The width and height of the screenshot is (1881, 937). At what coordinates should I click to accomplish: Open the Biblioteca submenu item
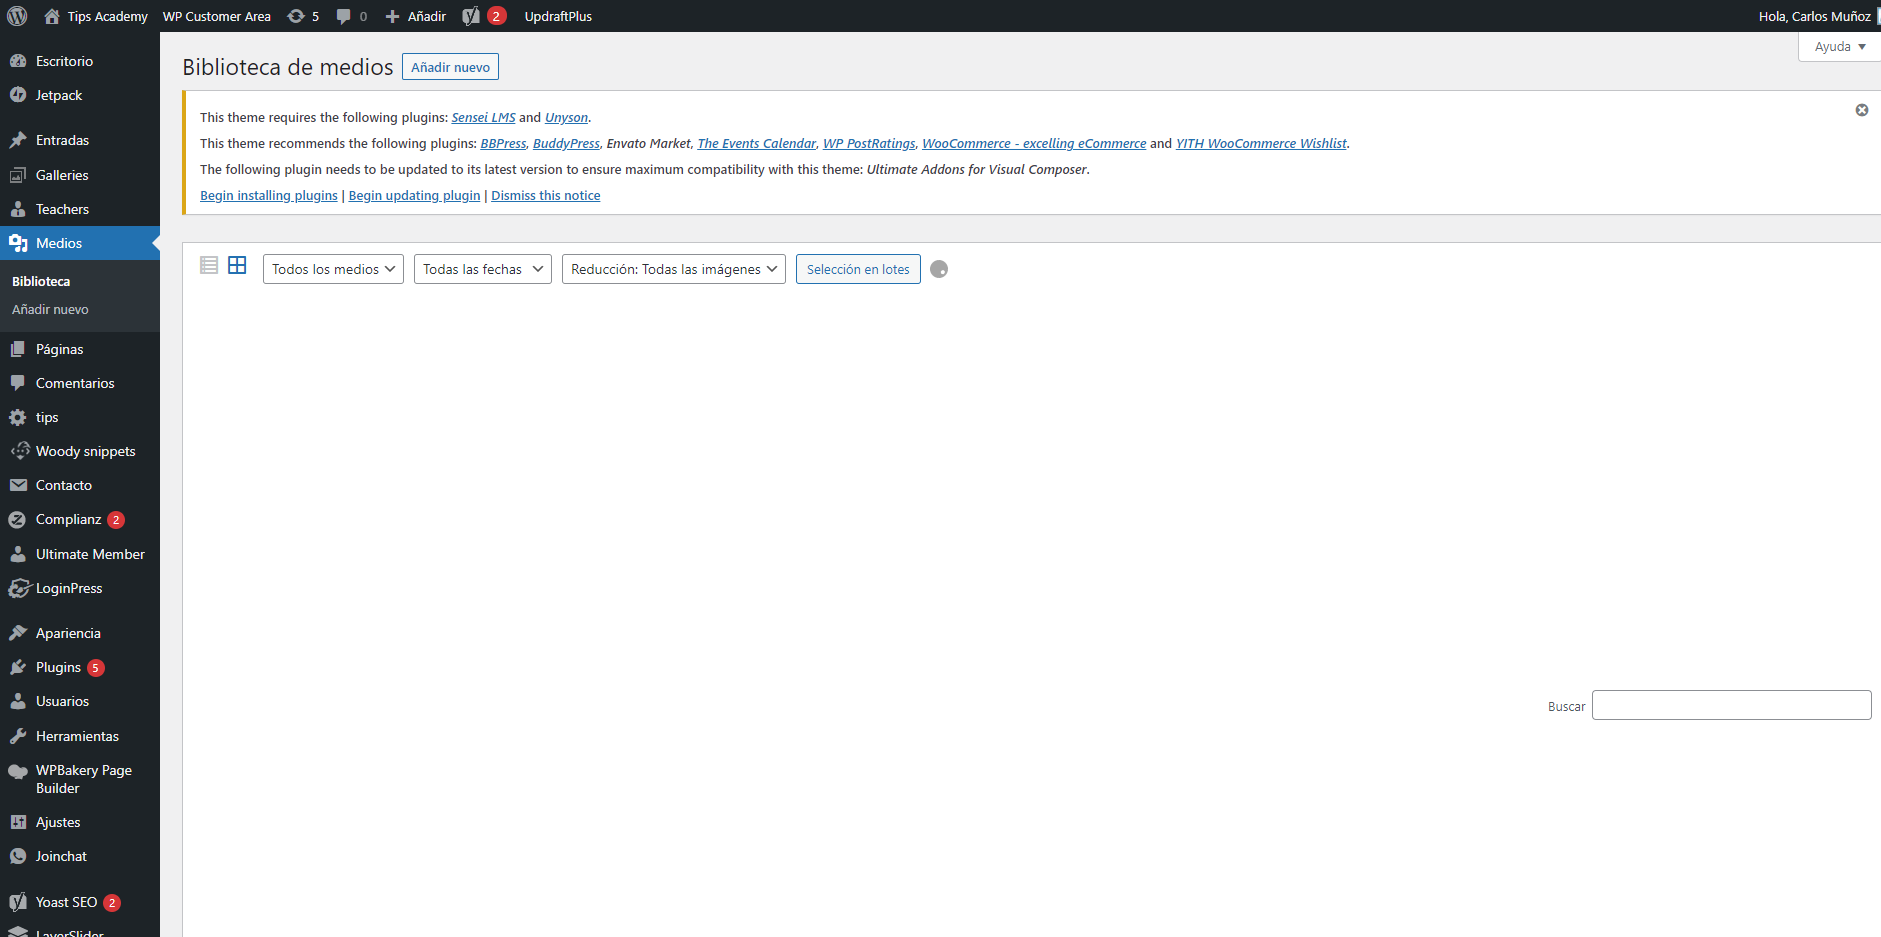[41, 281]
